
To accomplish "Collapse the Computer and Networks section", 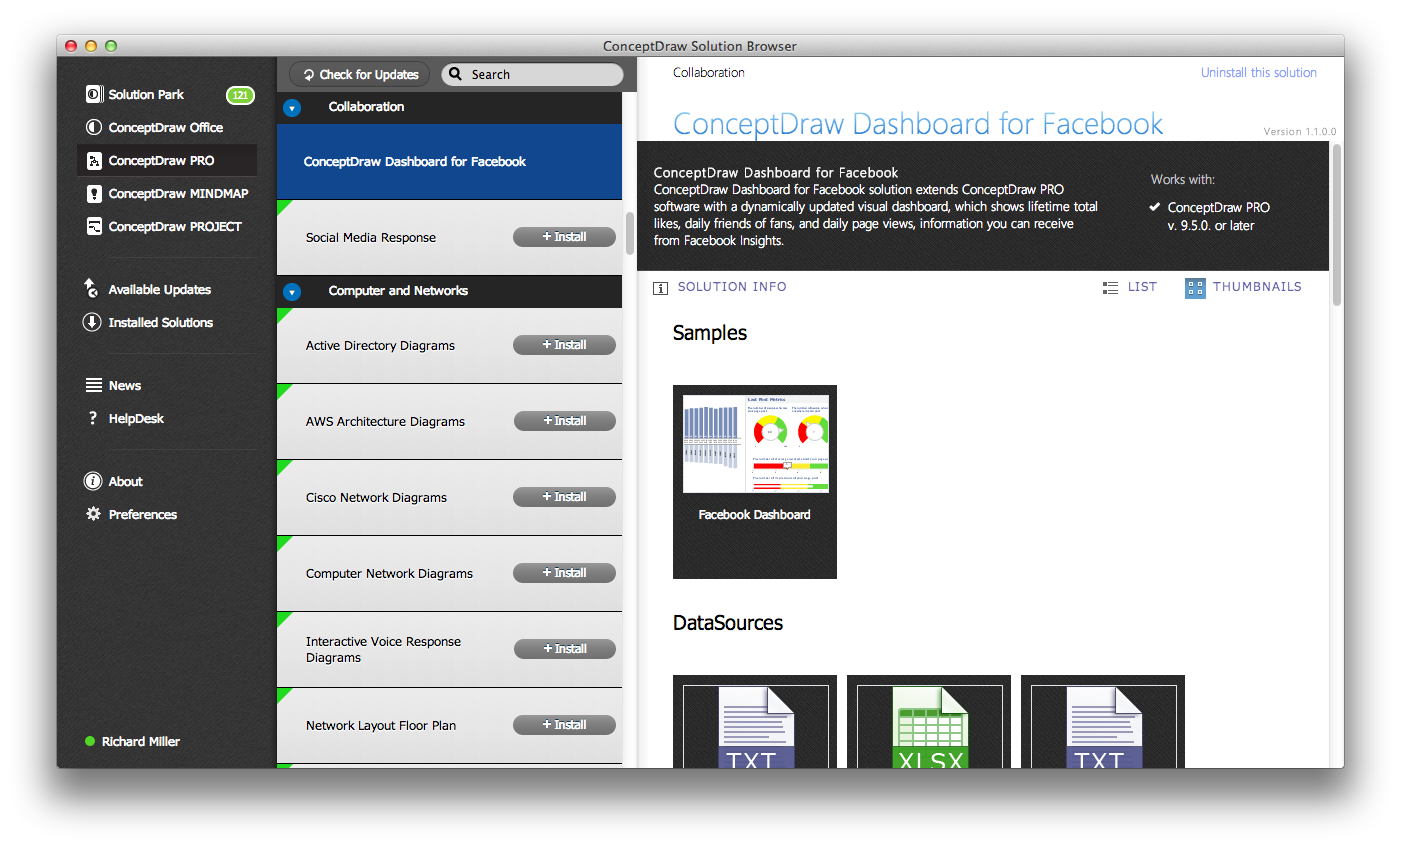I will click(292, 292).
